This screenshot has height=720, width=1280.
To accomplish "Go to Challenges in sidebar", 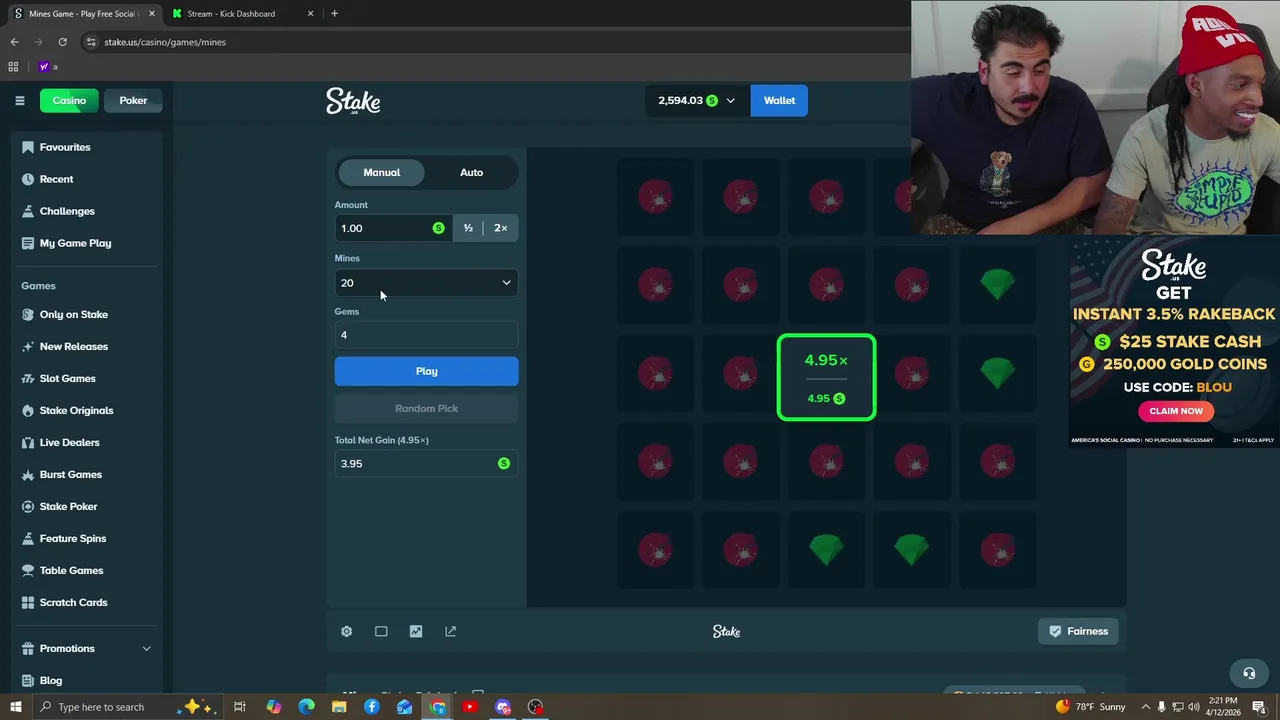I will (67, 211).
